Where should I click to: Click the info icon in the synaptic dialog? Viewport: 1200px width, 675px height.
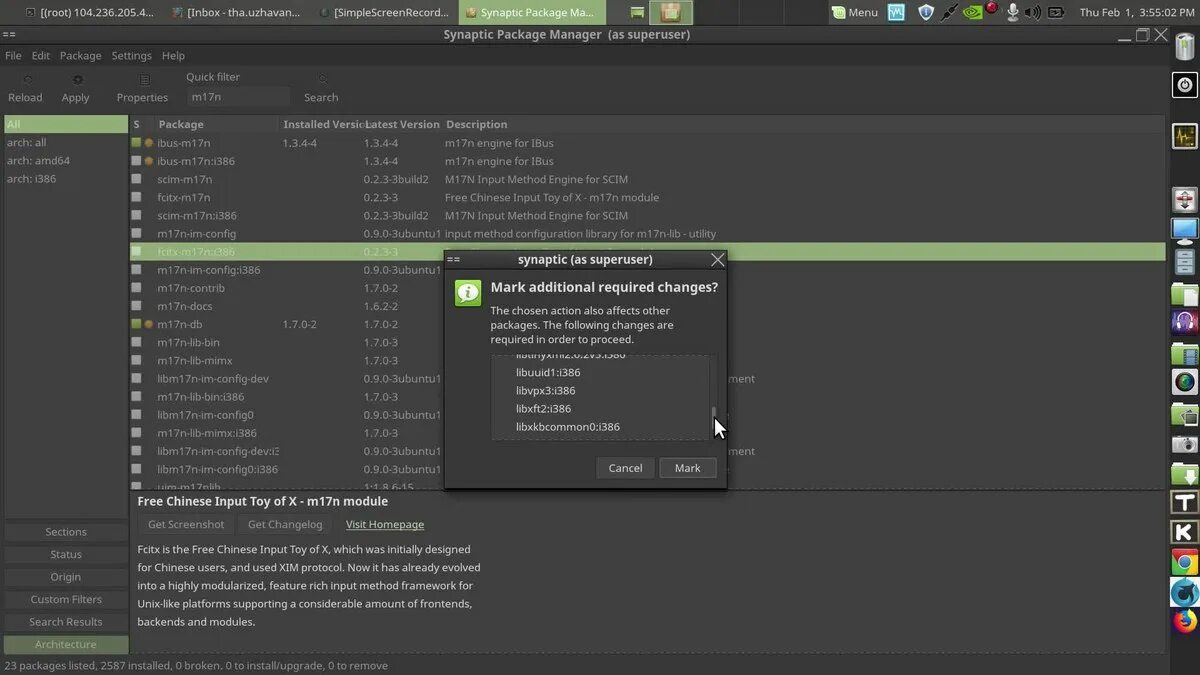pyautogui.click(x=468, y=292)
